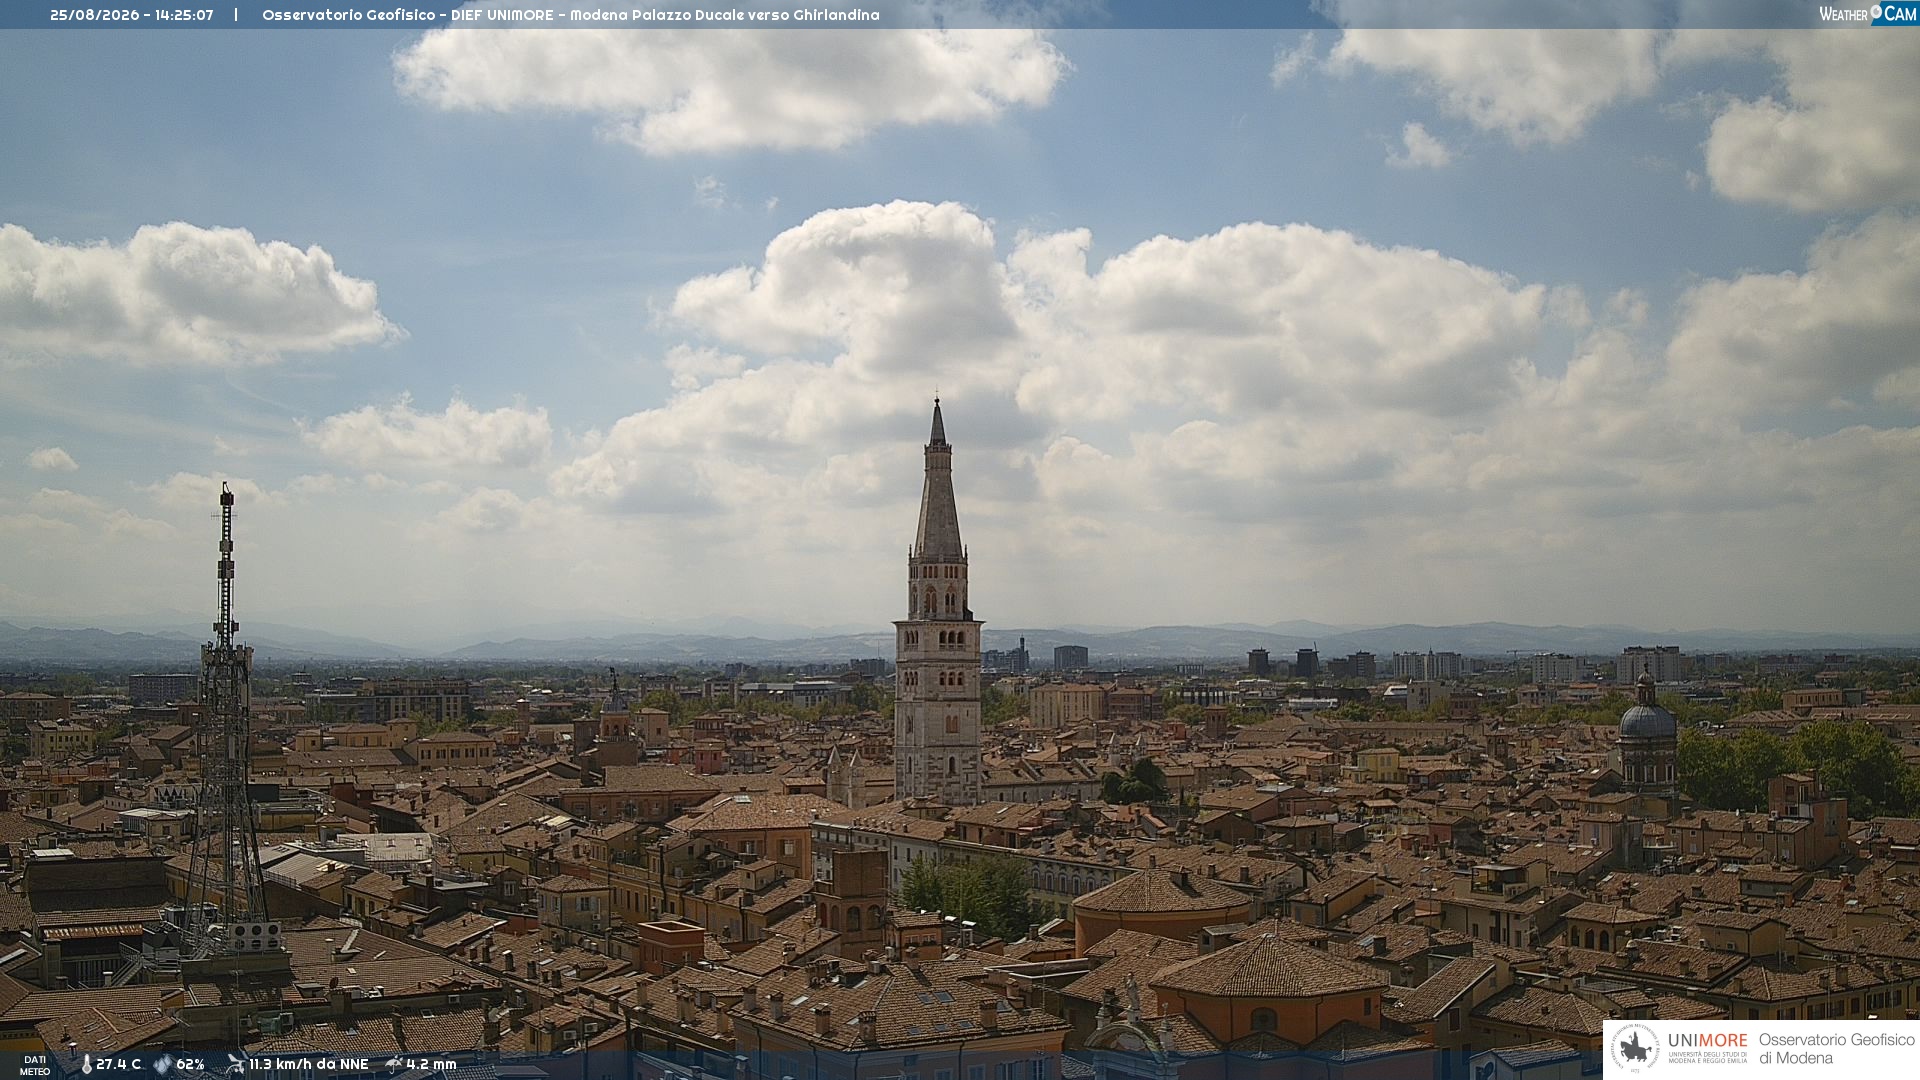Click the DATI METEO label
Screen dimensions: 1920x1080
click(x=35, y=1065)
